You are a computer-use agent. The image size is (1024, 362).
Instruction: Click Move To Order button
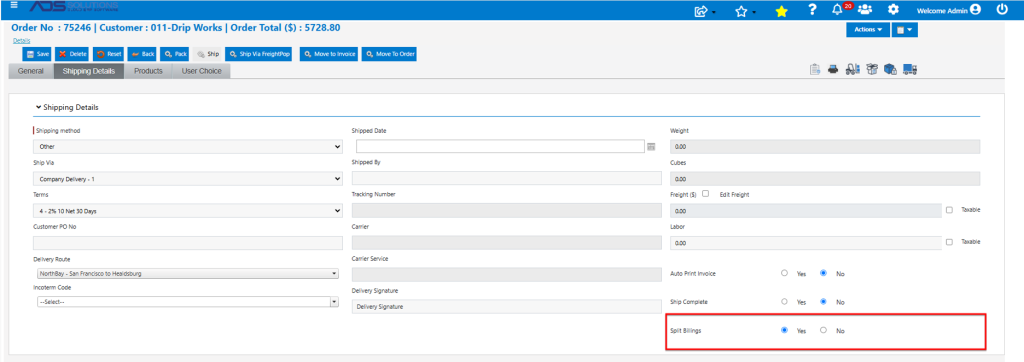tap(389, 54)
